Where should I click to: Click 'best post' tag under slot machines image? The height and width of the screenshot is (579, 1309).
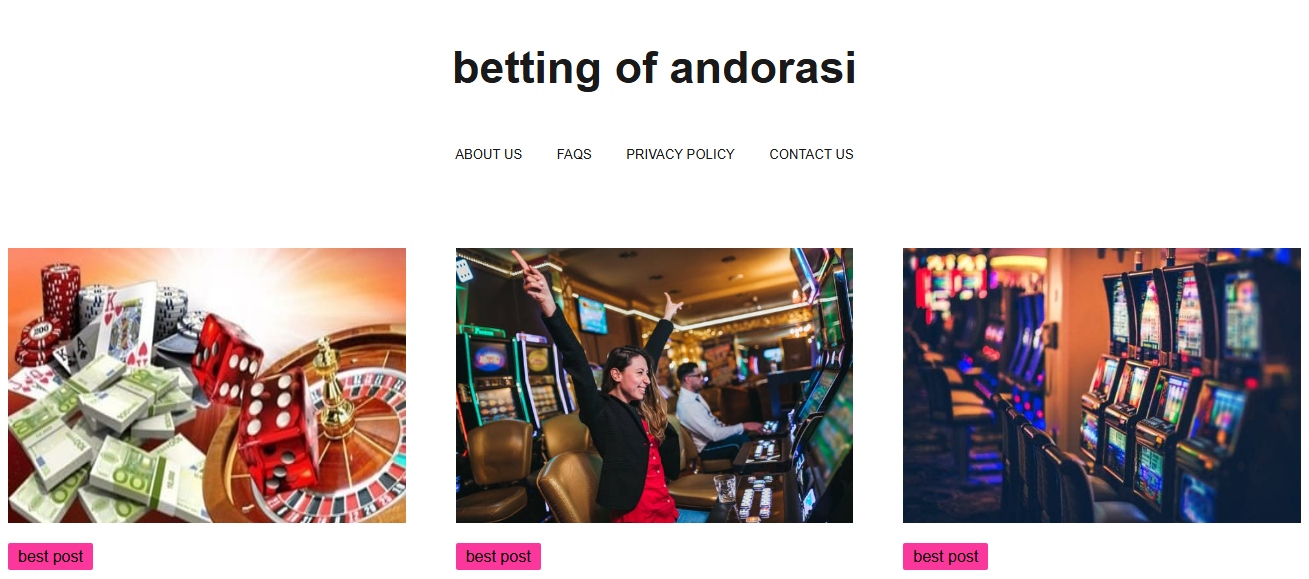[x=945, y=556]
